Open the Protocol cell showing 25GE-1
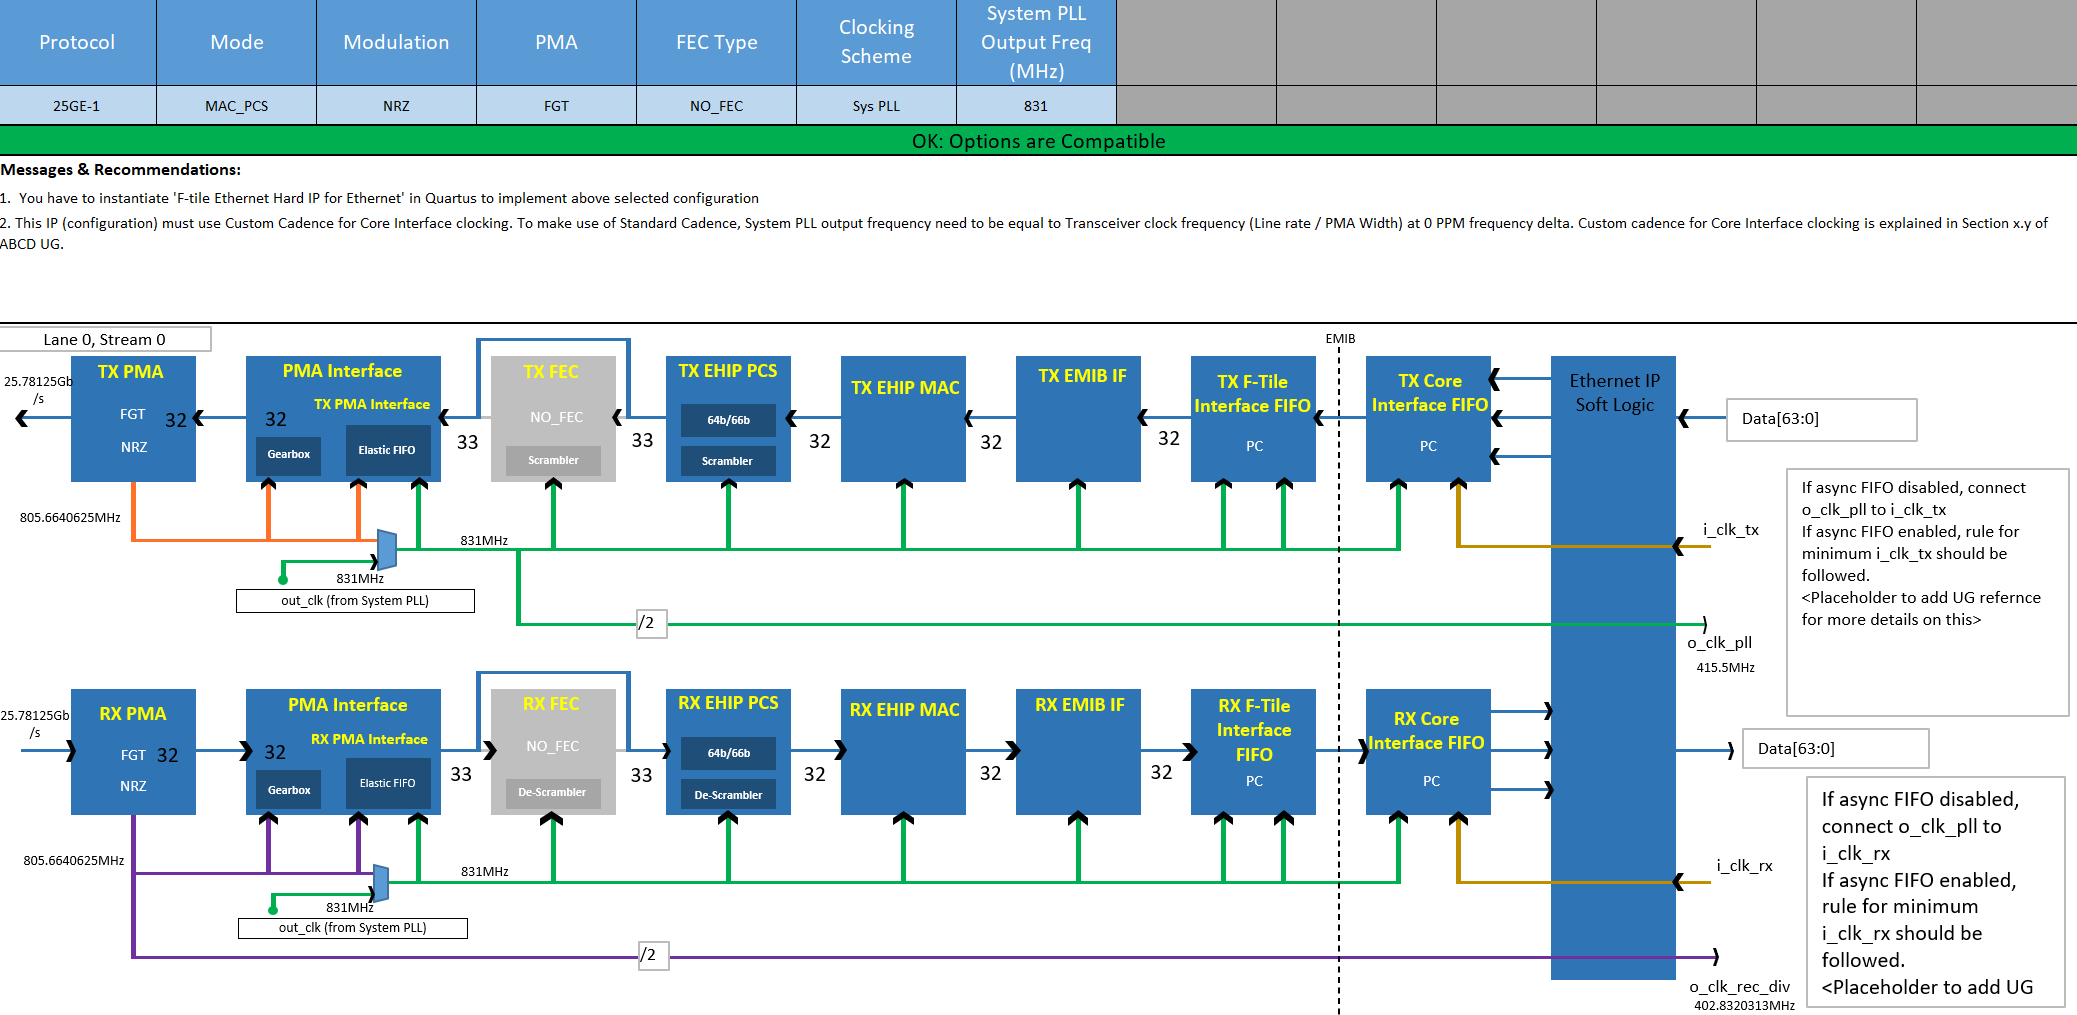Viewport: 2077px width, 1015px height. click(77, 106)
